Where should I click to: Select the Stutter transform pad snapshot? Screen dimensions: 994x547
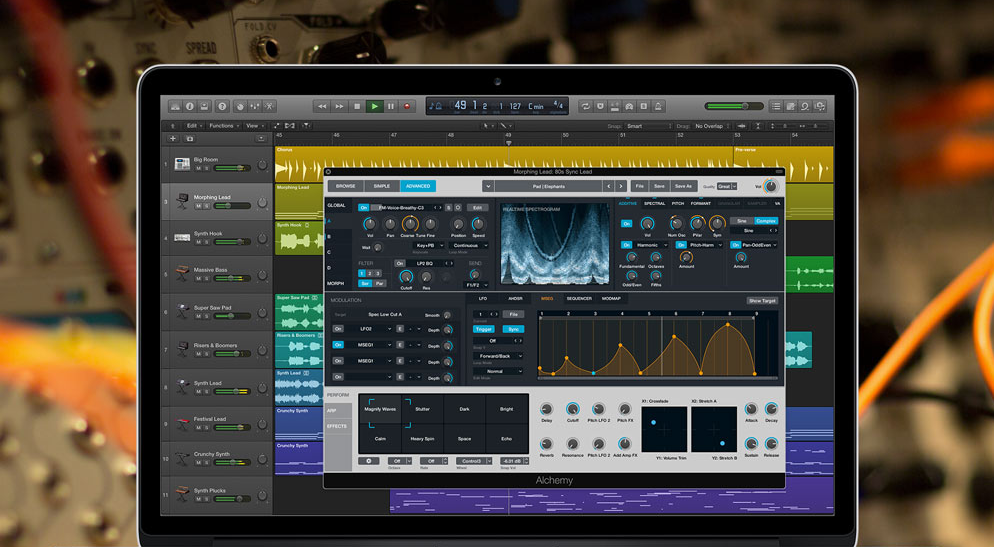point(422,409)
